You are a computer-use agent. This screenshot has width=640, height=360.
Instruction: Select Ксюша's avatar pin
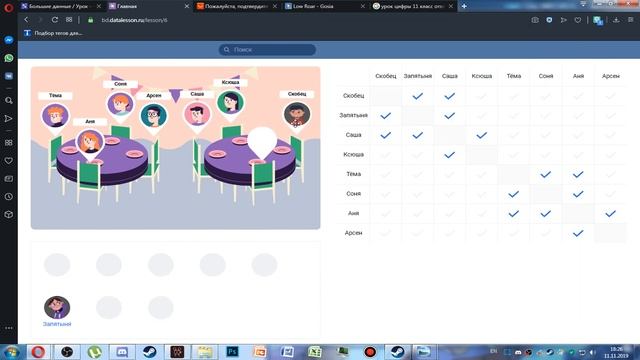pyautogui.click(x=231, y=103)
